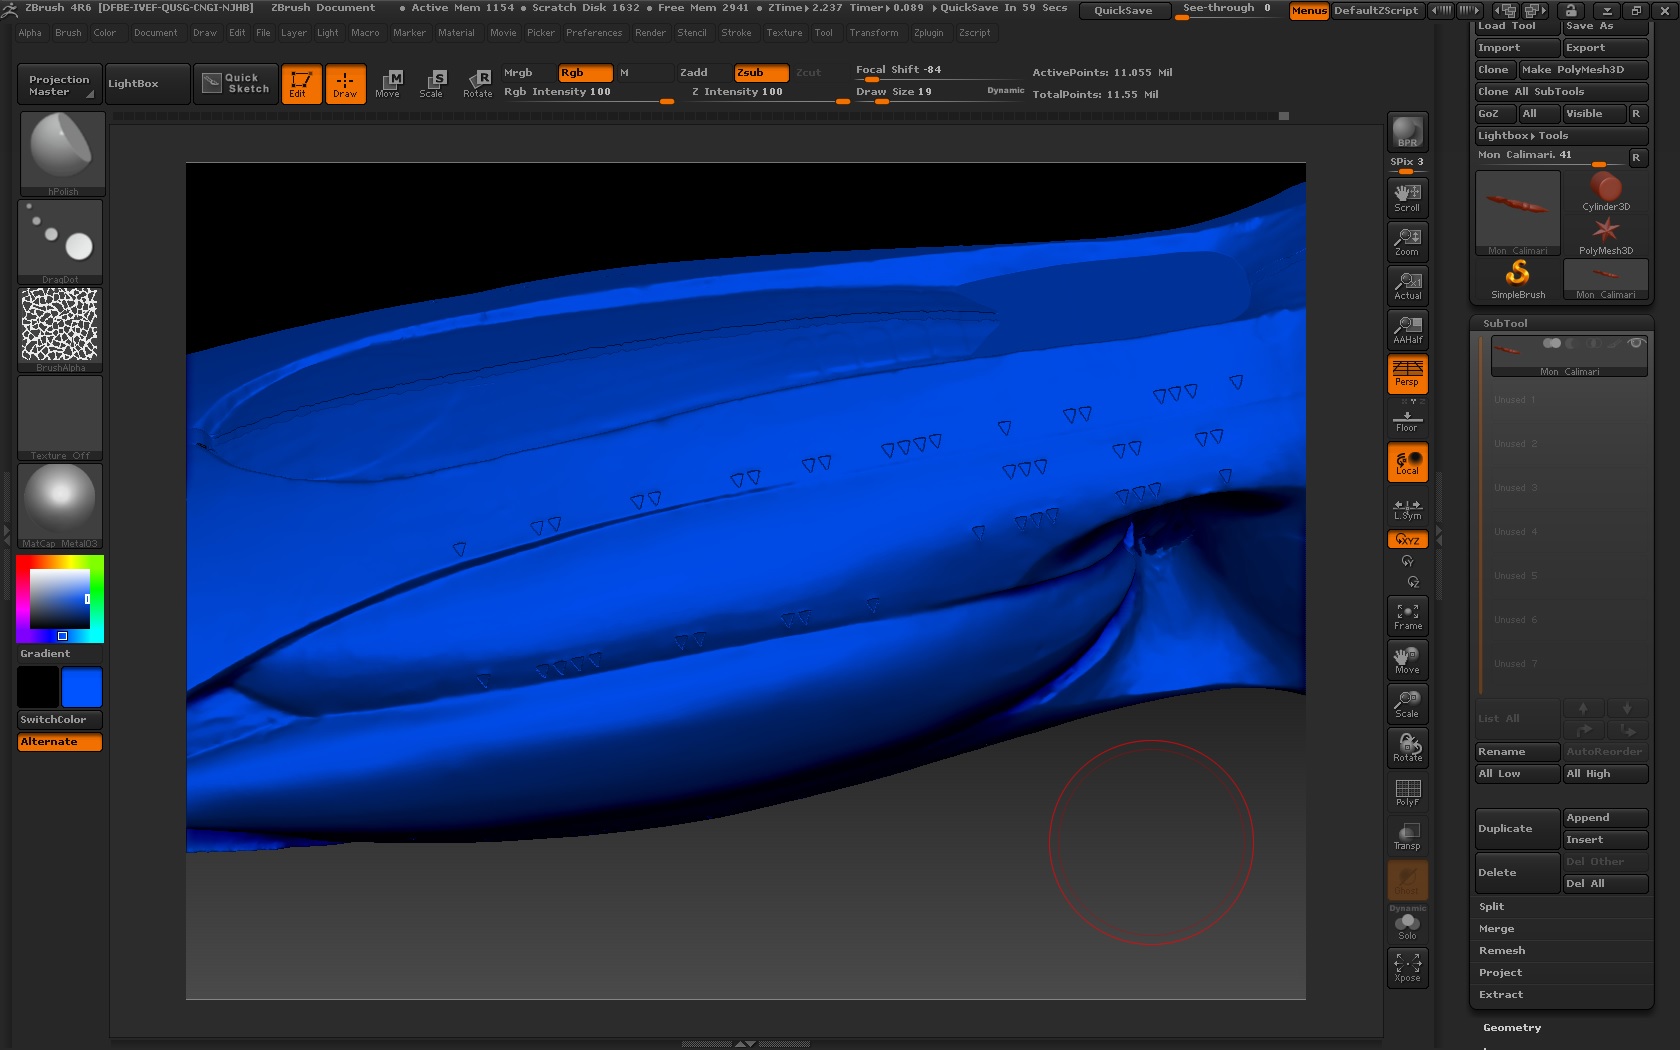Open the MatCap Metal03 material picker
1680x1050 pixels.
coord(61,500)
